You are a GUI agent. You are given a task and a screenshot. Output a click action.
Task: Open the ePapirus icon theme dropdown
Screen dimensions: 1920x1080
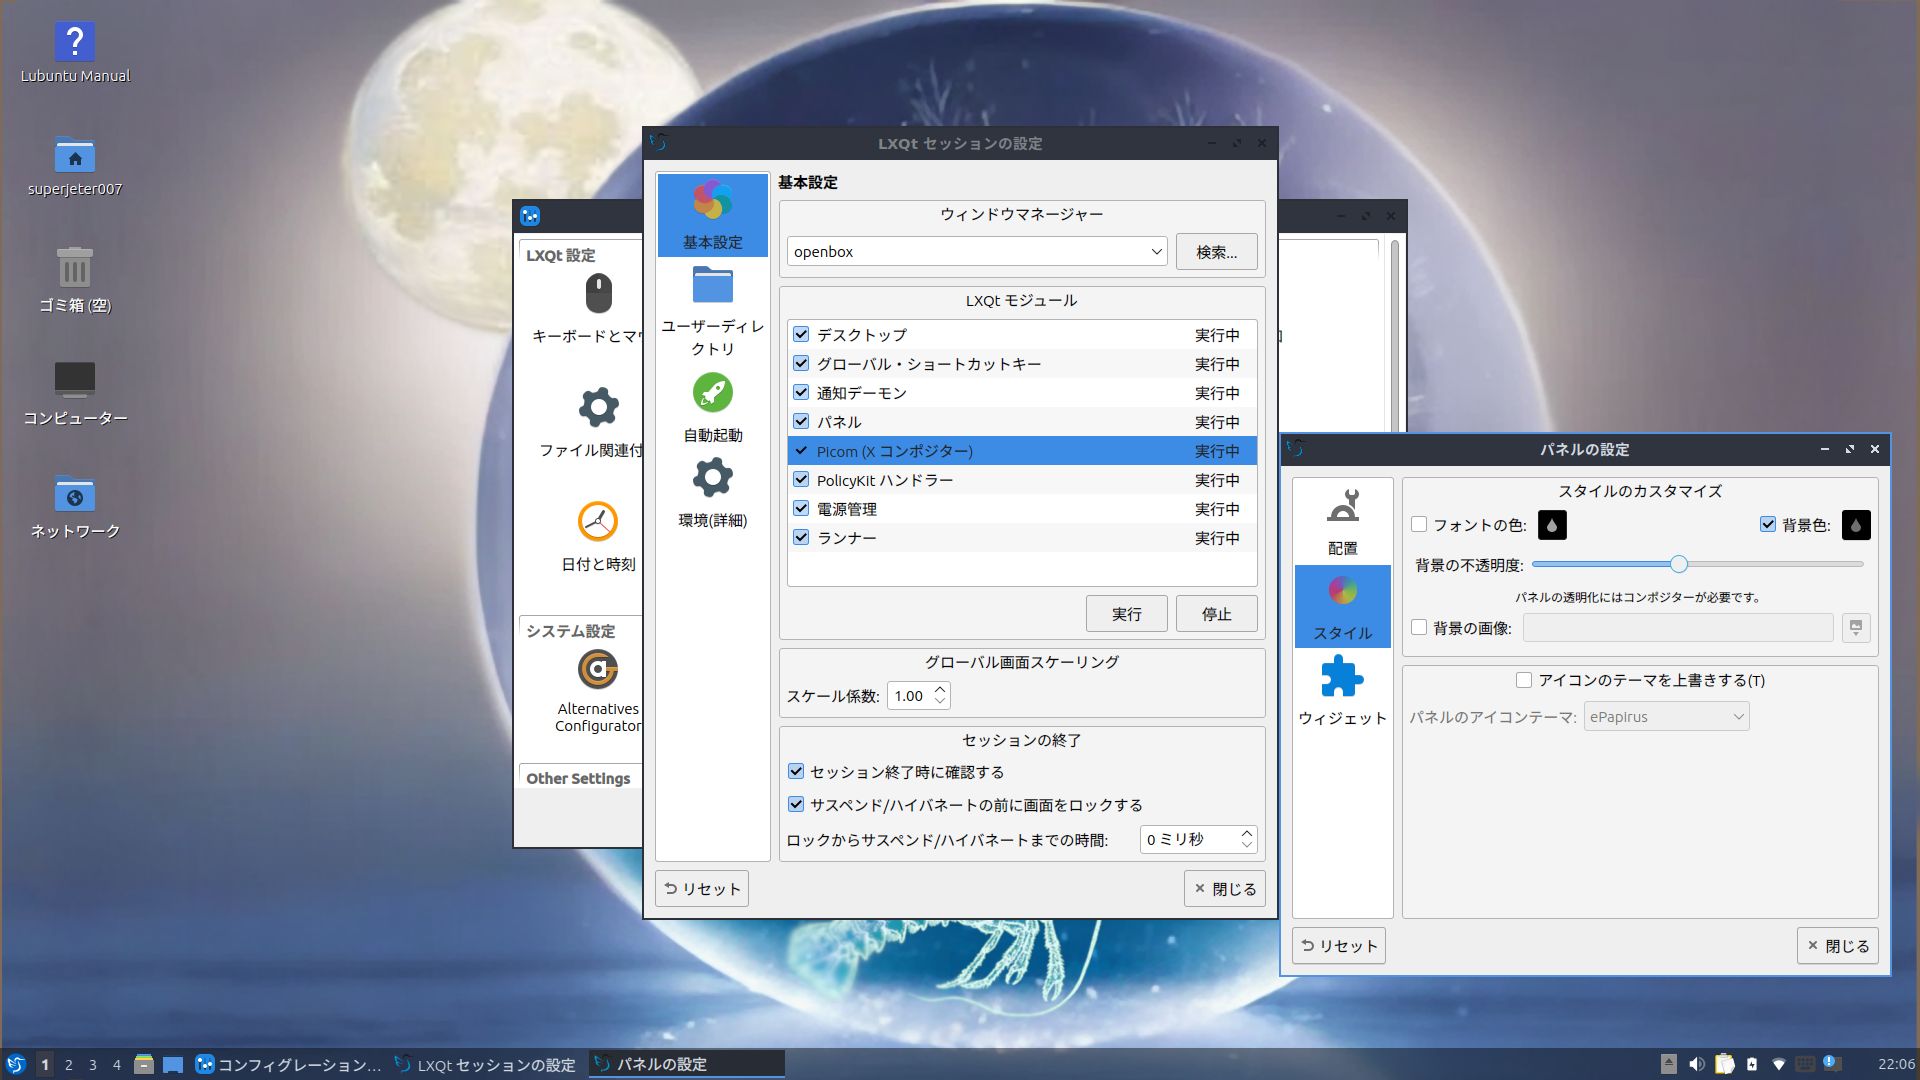tap(1666, 717)
